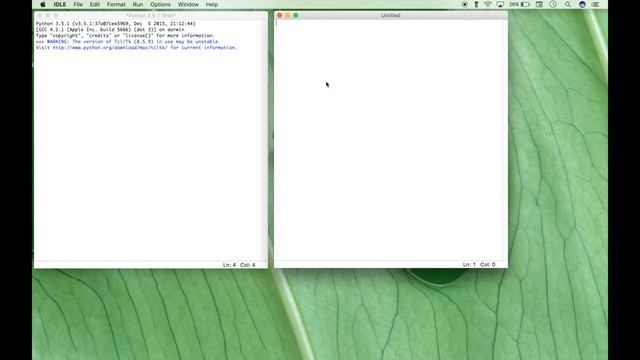
Task: Click the GCC build info line in Shell
Action: pos(110,29)
